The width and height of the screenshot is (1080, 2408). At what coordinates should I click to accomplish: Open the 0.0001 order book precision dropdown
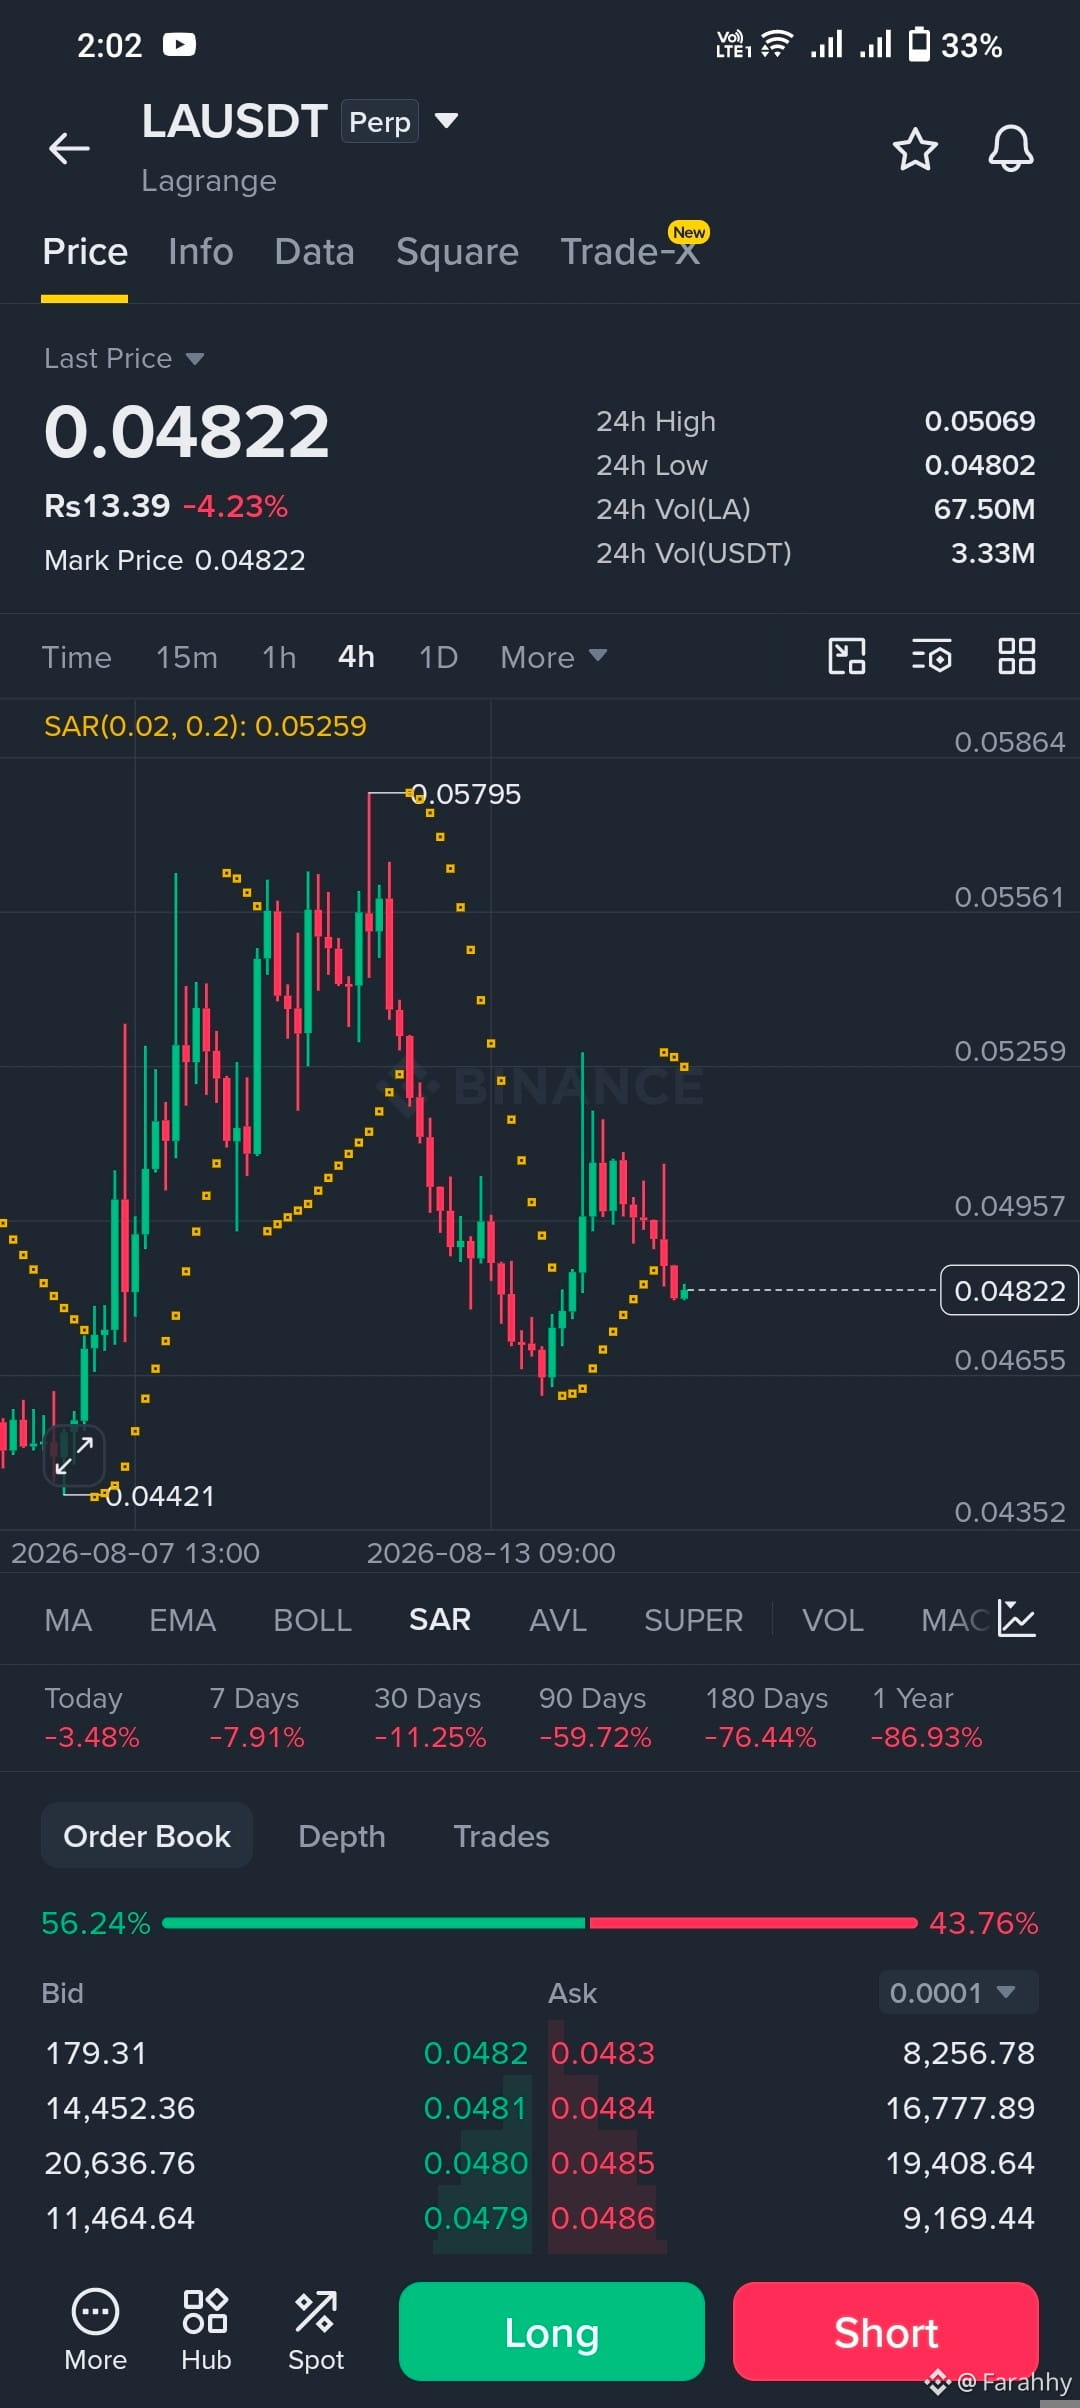tap(958, 1992)
